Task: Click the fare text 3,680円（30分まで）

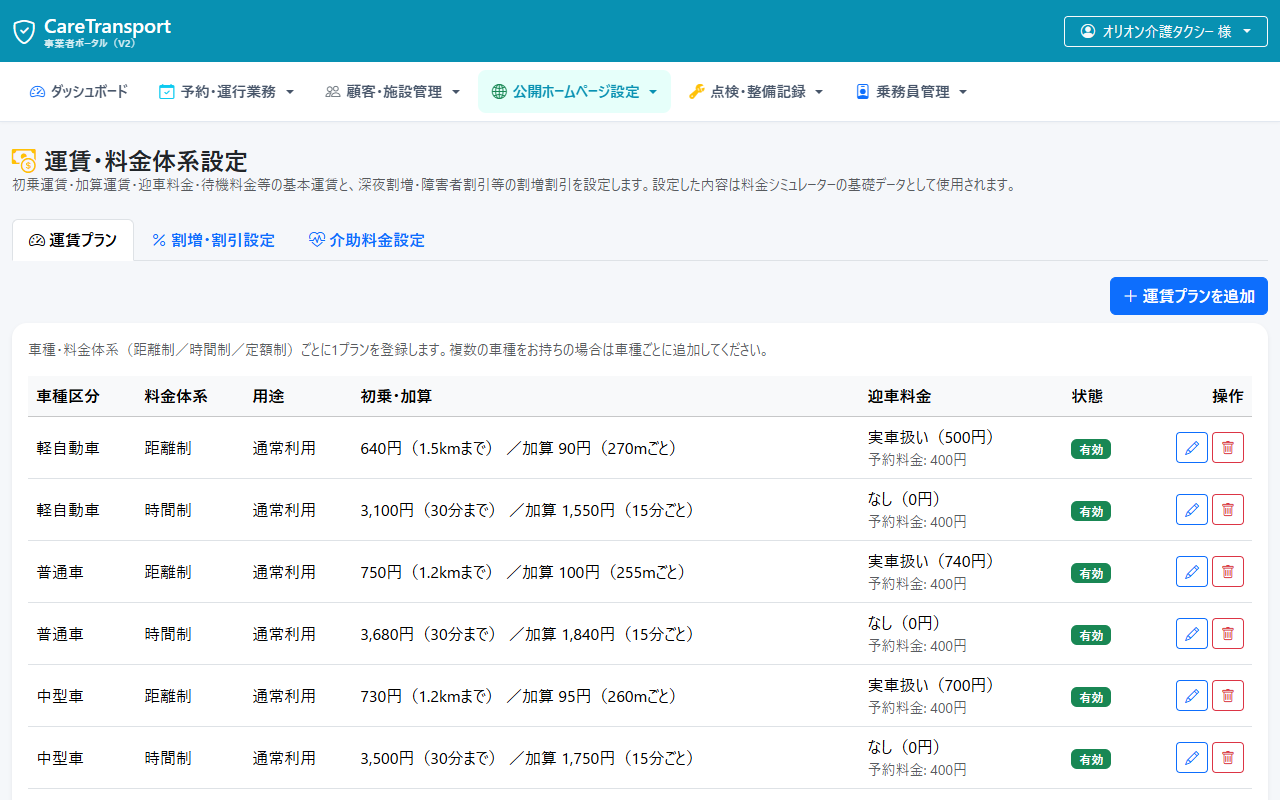Action: [430, 634]
